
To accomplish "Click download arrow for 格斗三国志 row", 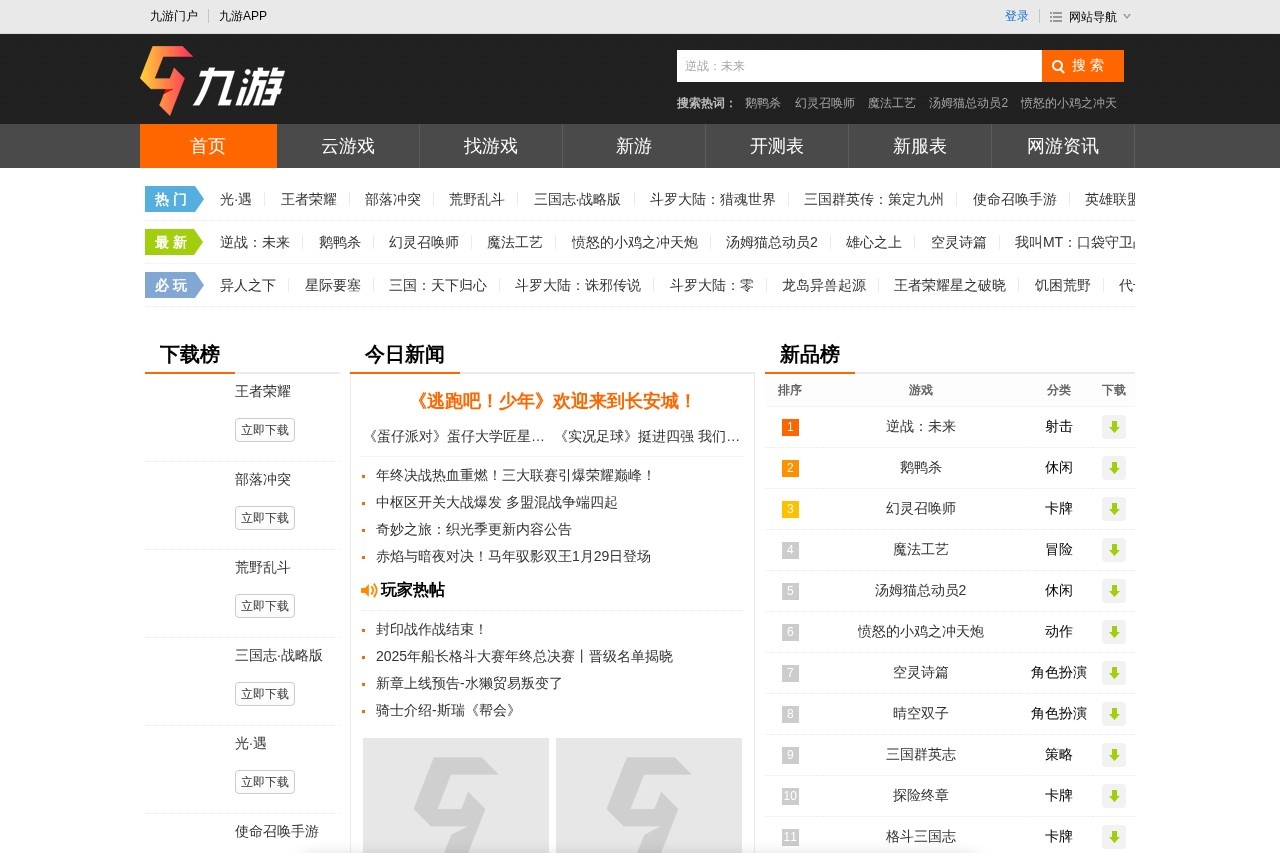I will (x=1114, y=837).
